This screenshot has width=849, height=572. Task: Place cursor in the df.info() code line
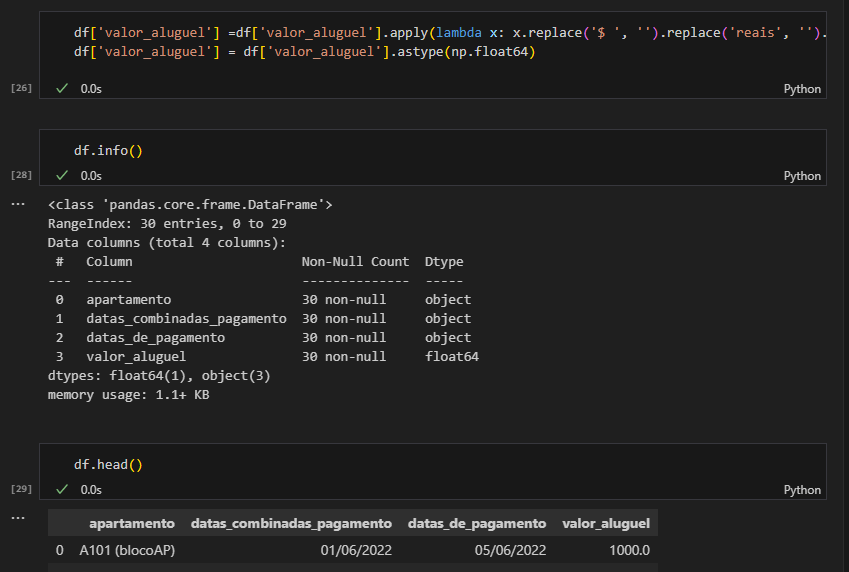click(x=108, y=151)
